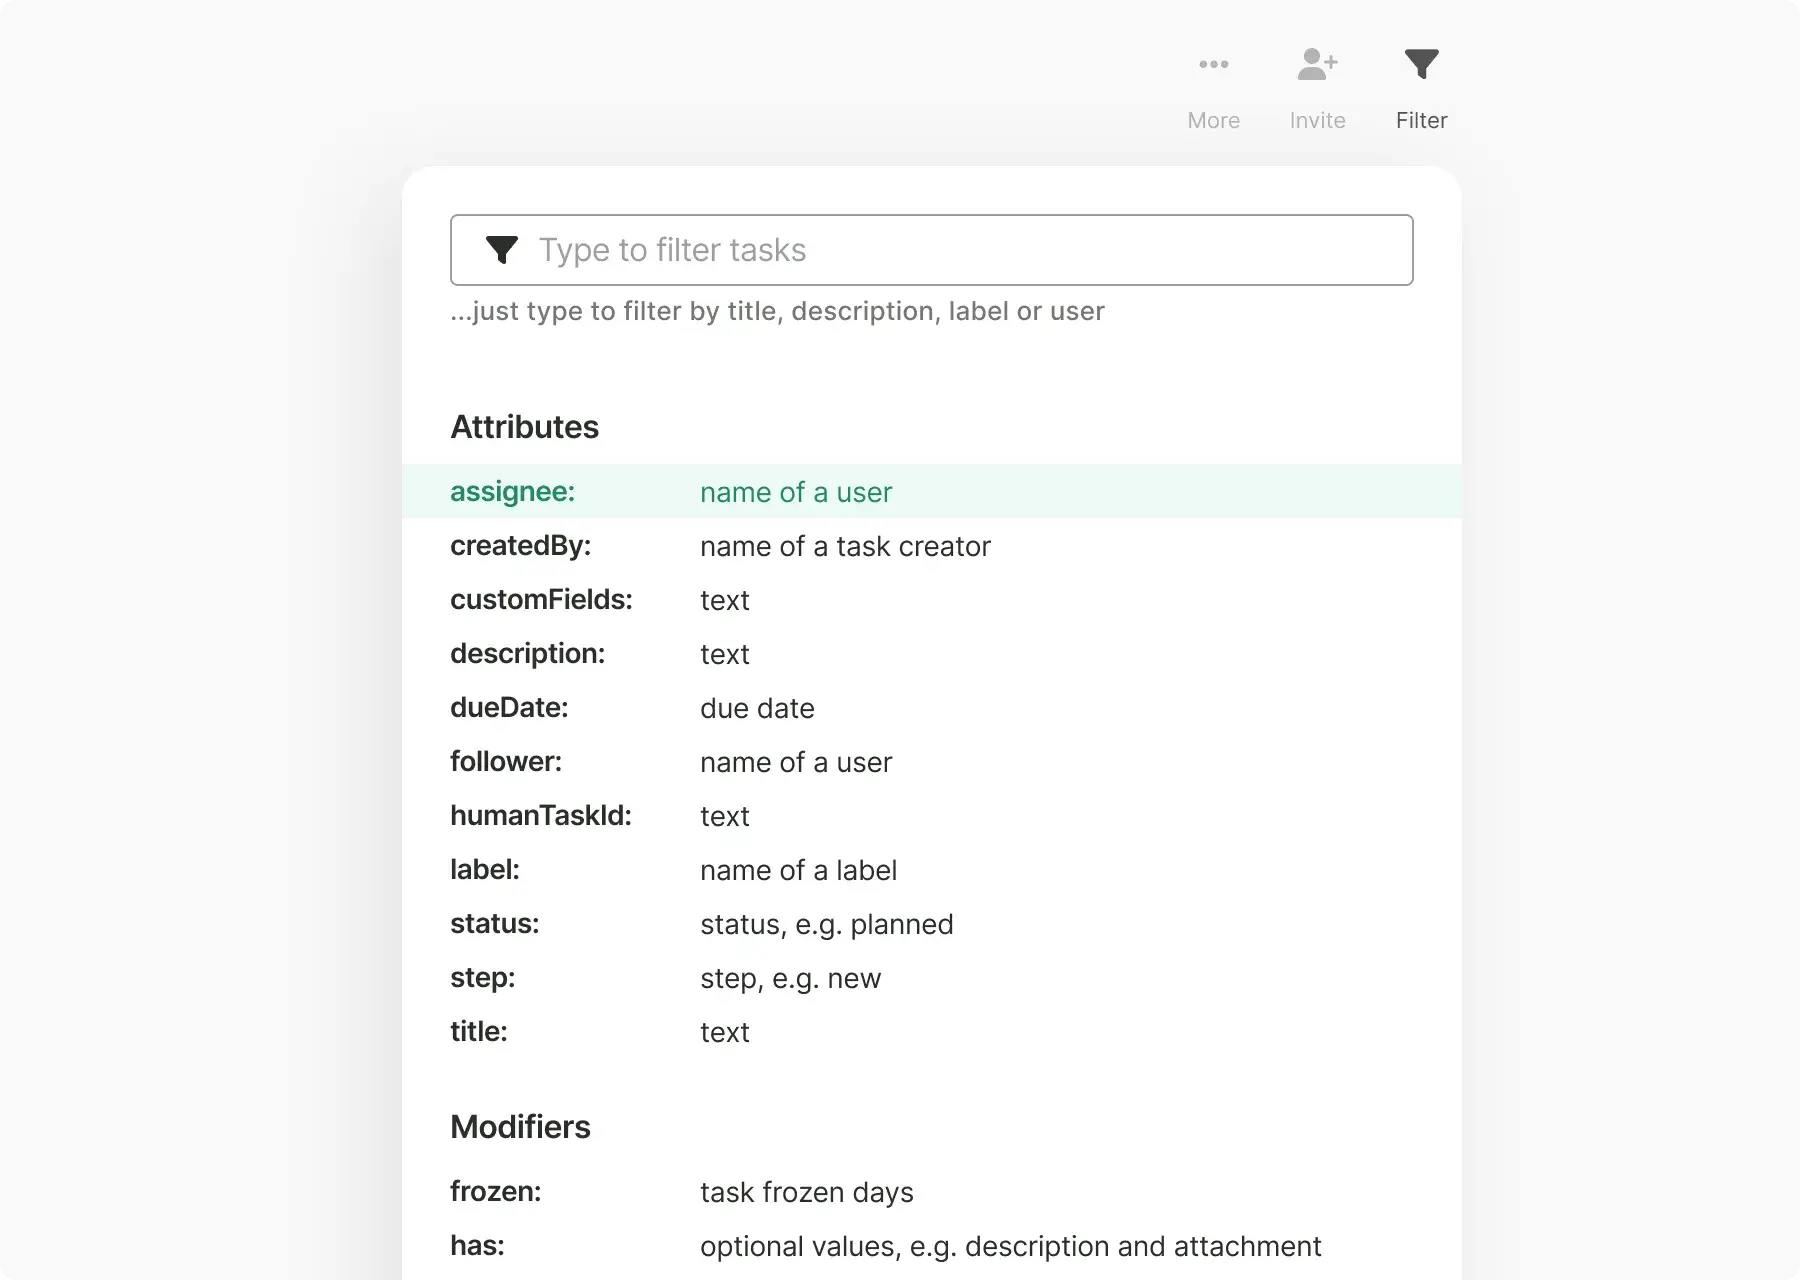Choose the follower: attribute option
The image size is (1800, 1280).
(506, 762)
